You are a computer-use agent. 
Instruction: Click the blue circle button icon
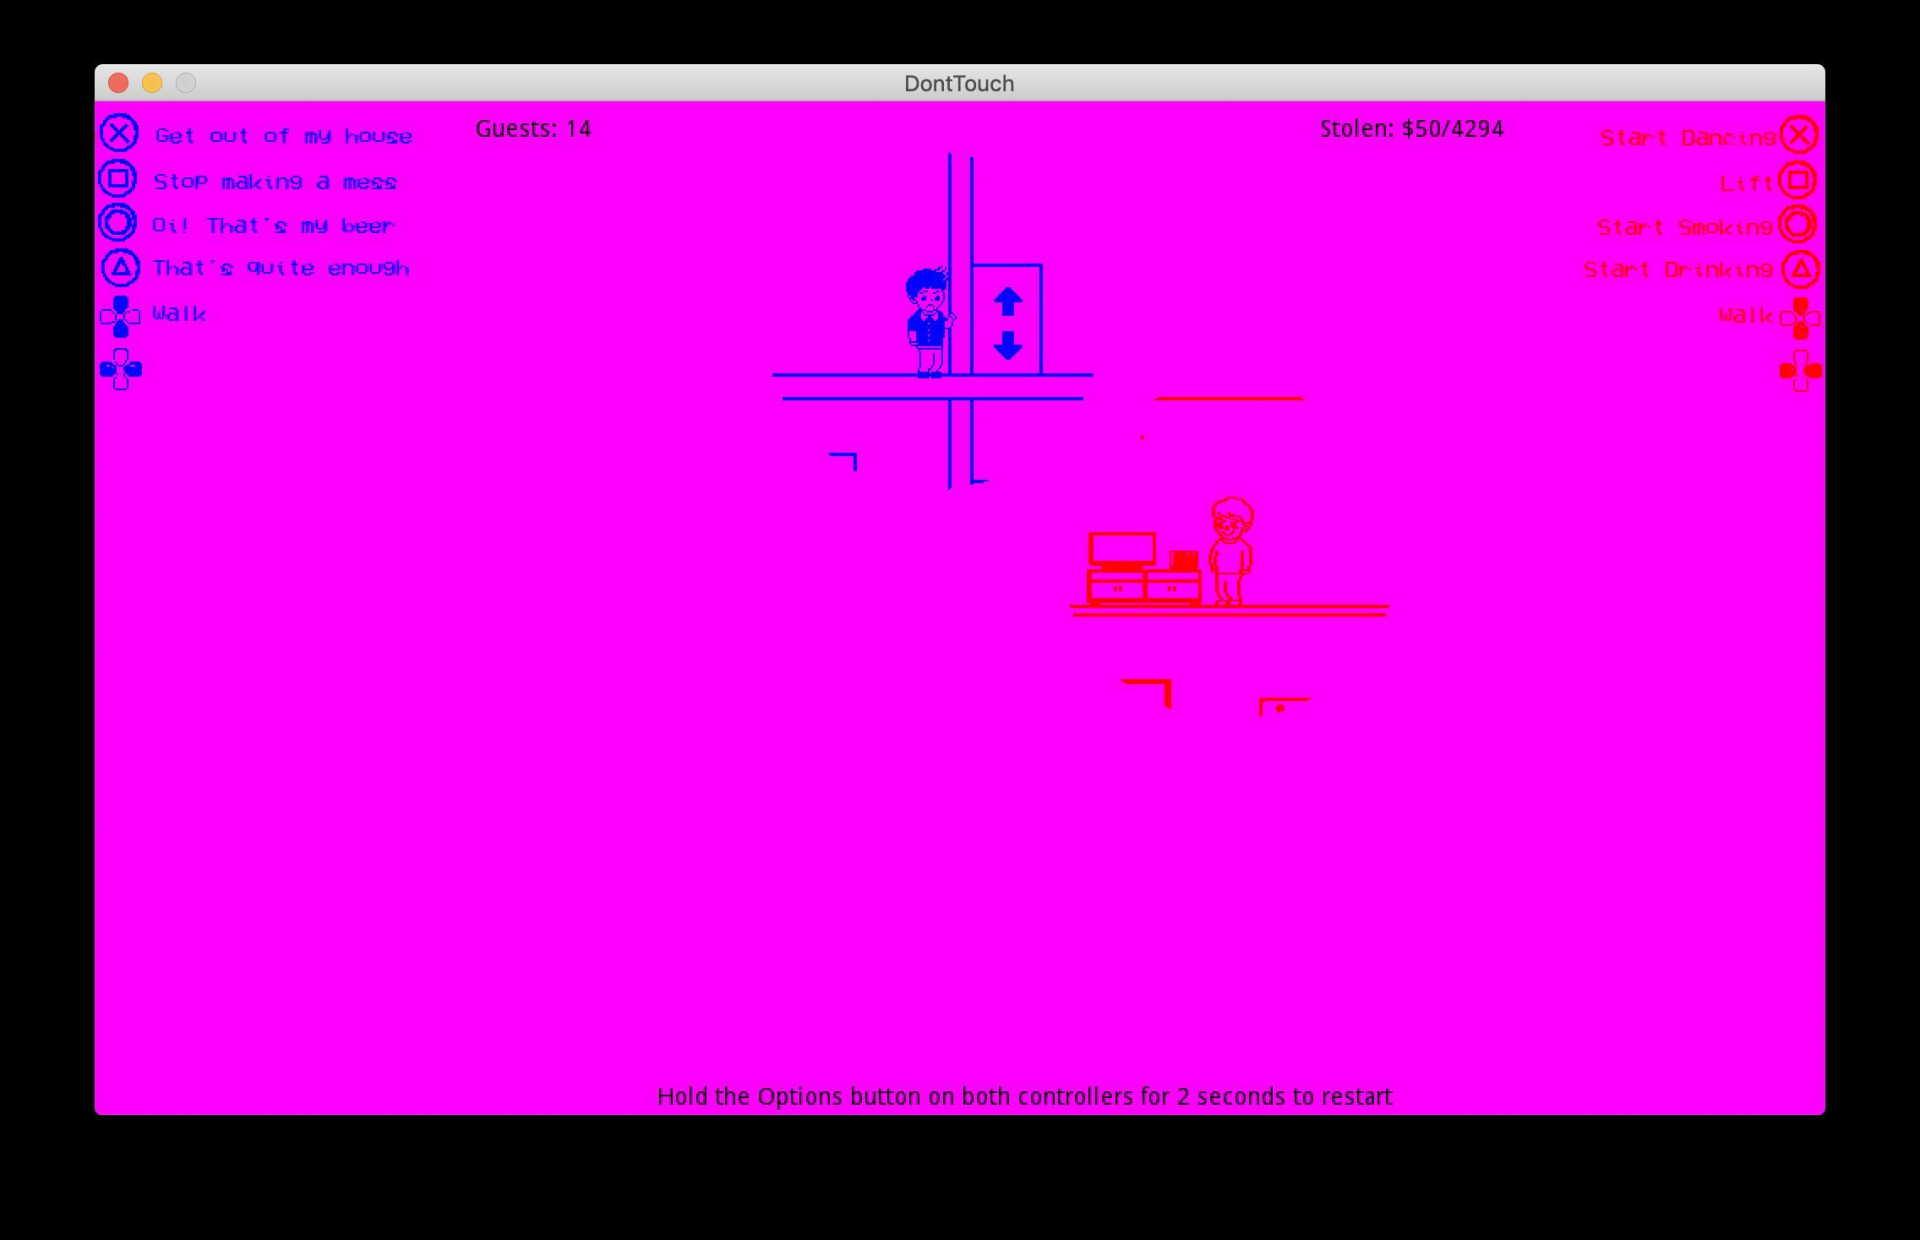118,222
